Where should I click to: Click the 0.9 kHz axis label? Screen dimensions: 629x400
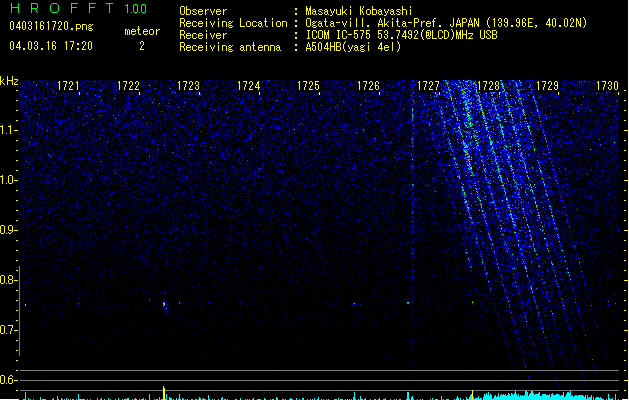point(8,230)
